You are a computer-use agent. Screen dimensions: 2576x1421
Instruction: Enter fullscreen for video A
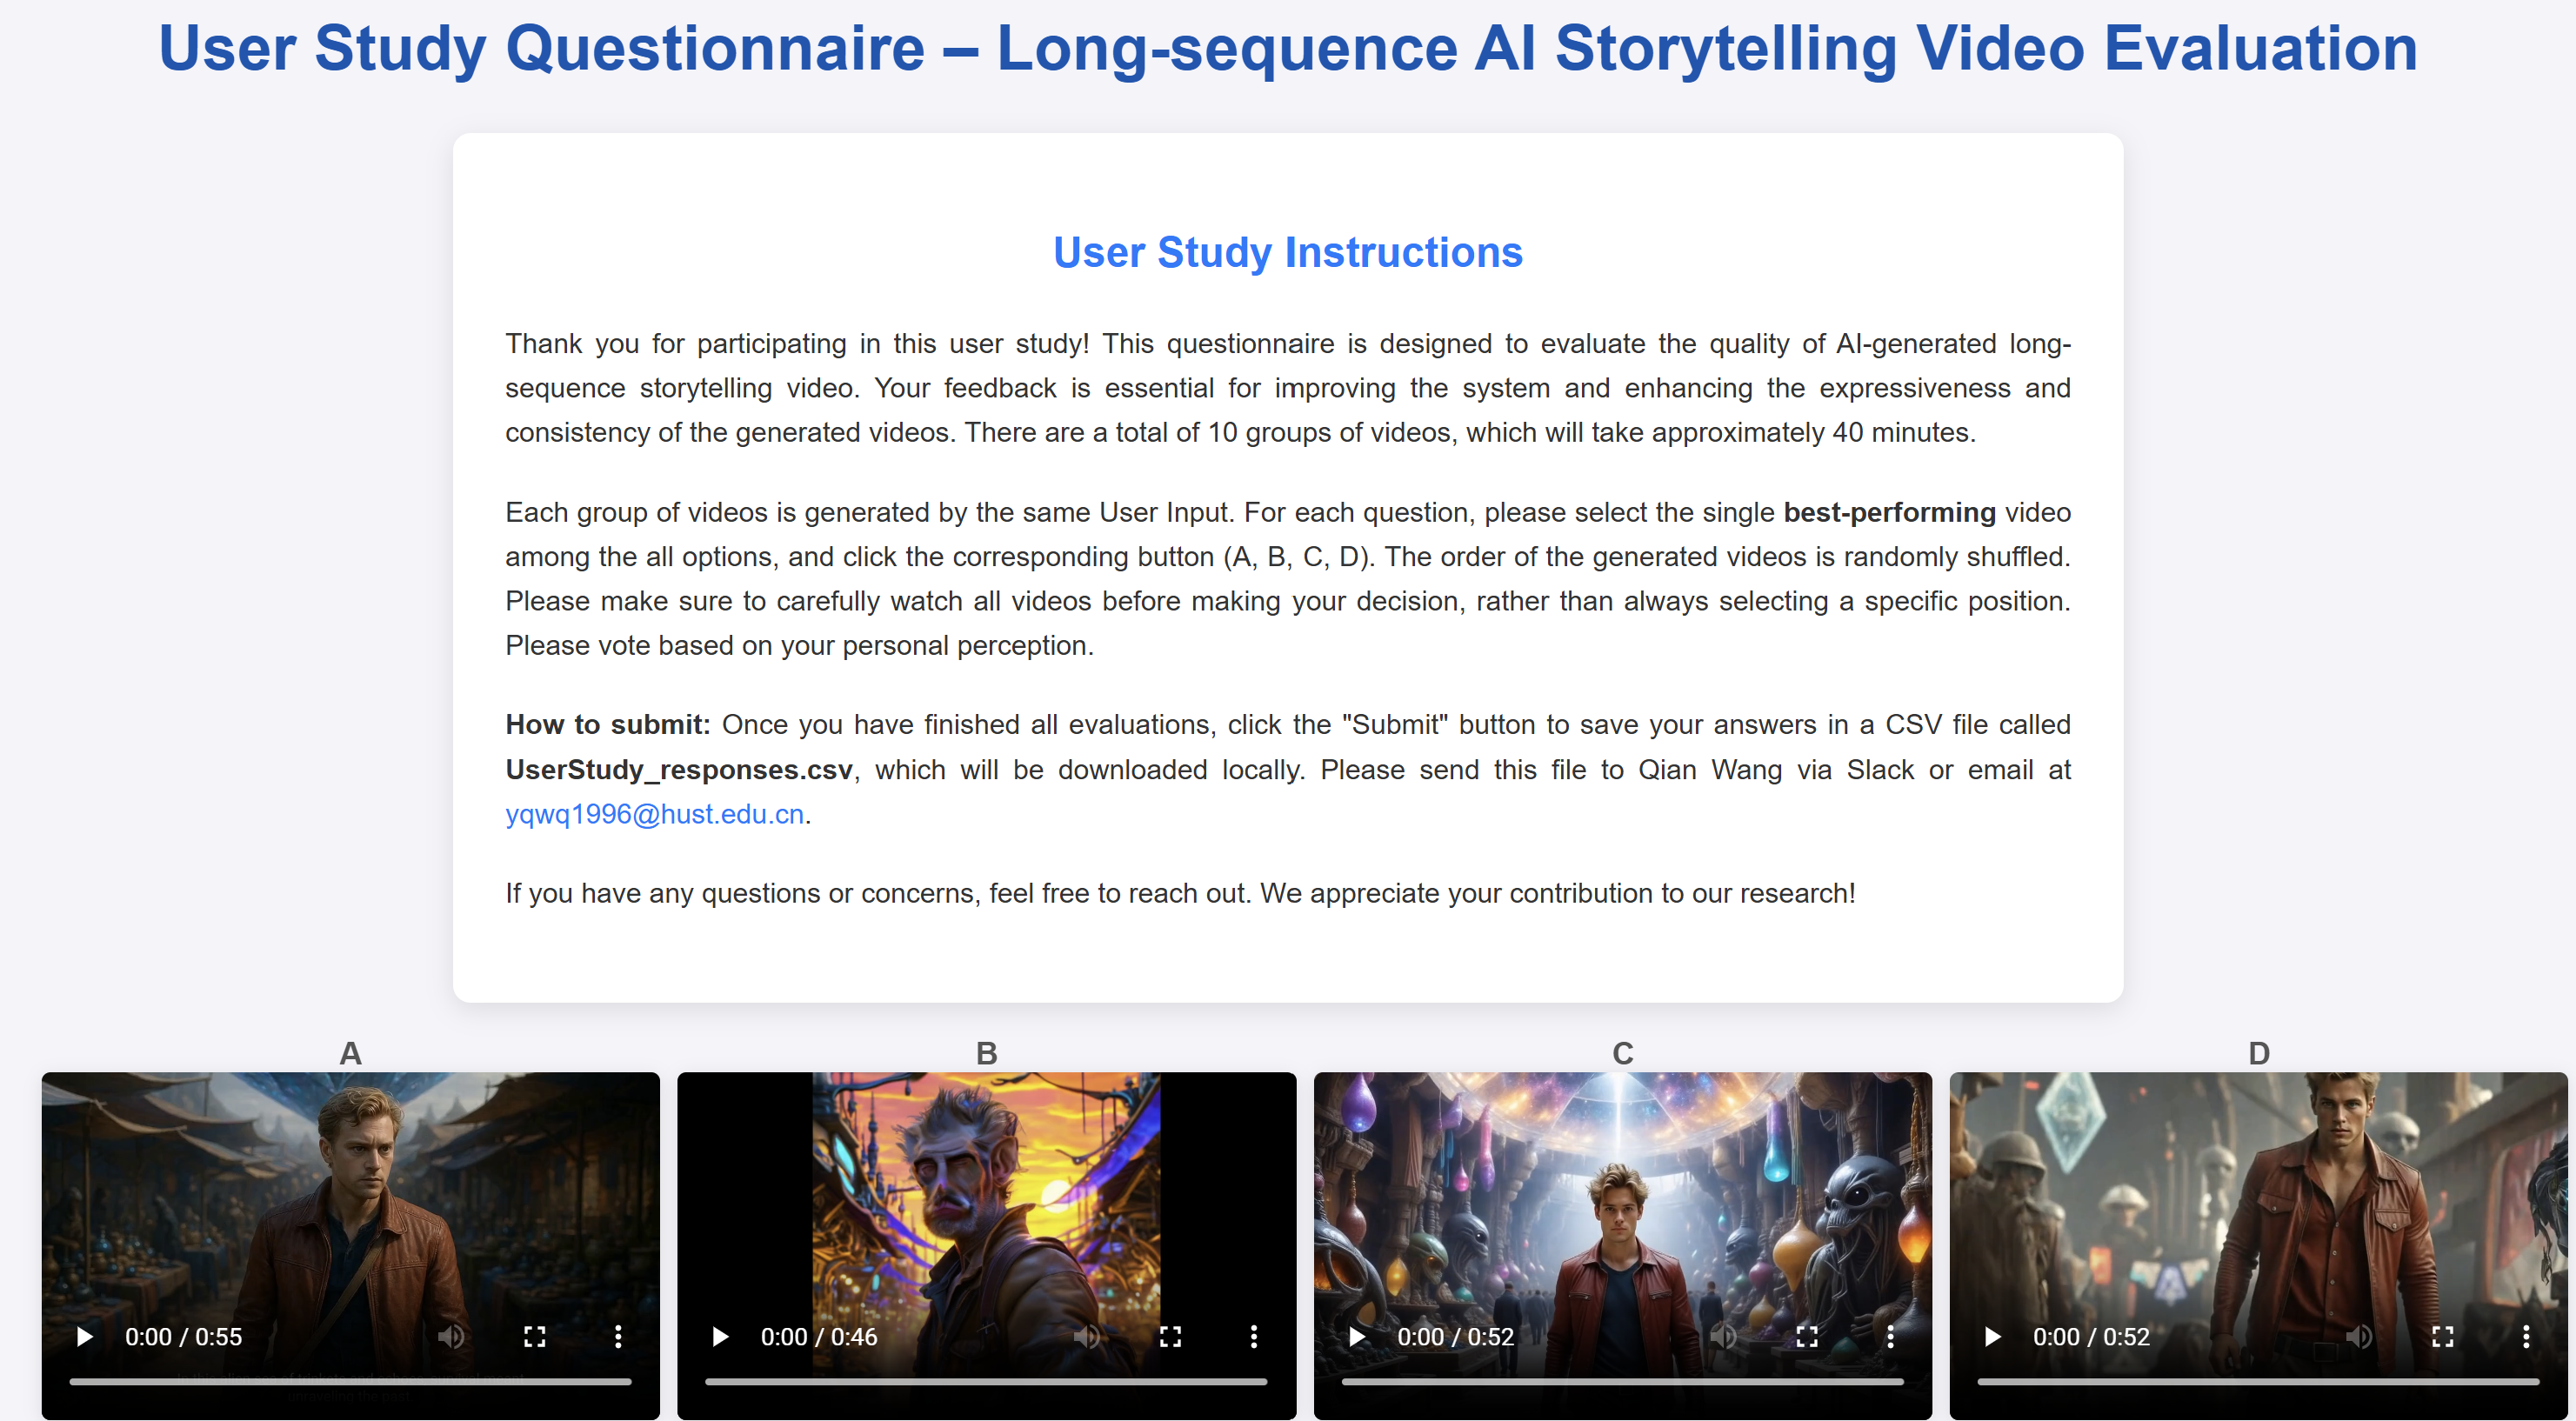click(535, 1337)
